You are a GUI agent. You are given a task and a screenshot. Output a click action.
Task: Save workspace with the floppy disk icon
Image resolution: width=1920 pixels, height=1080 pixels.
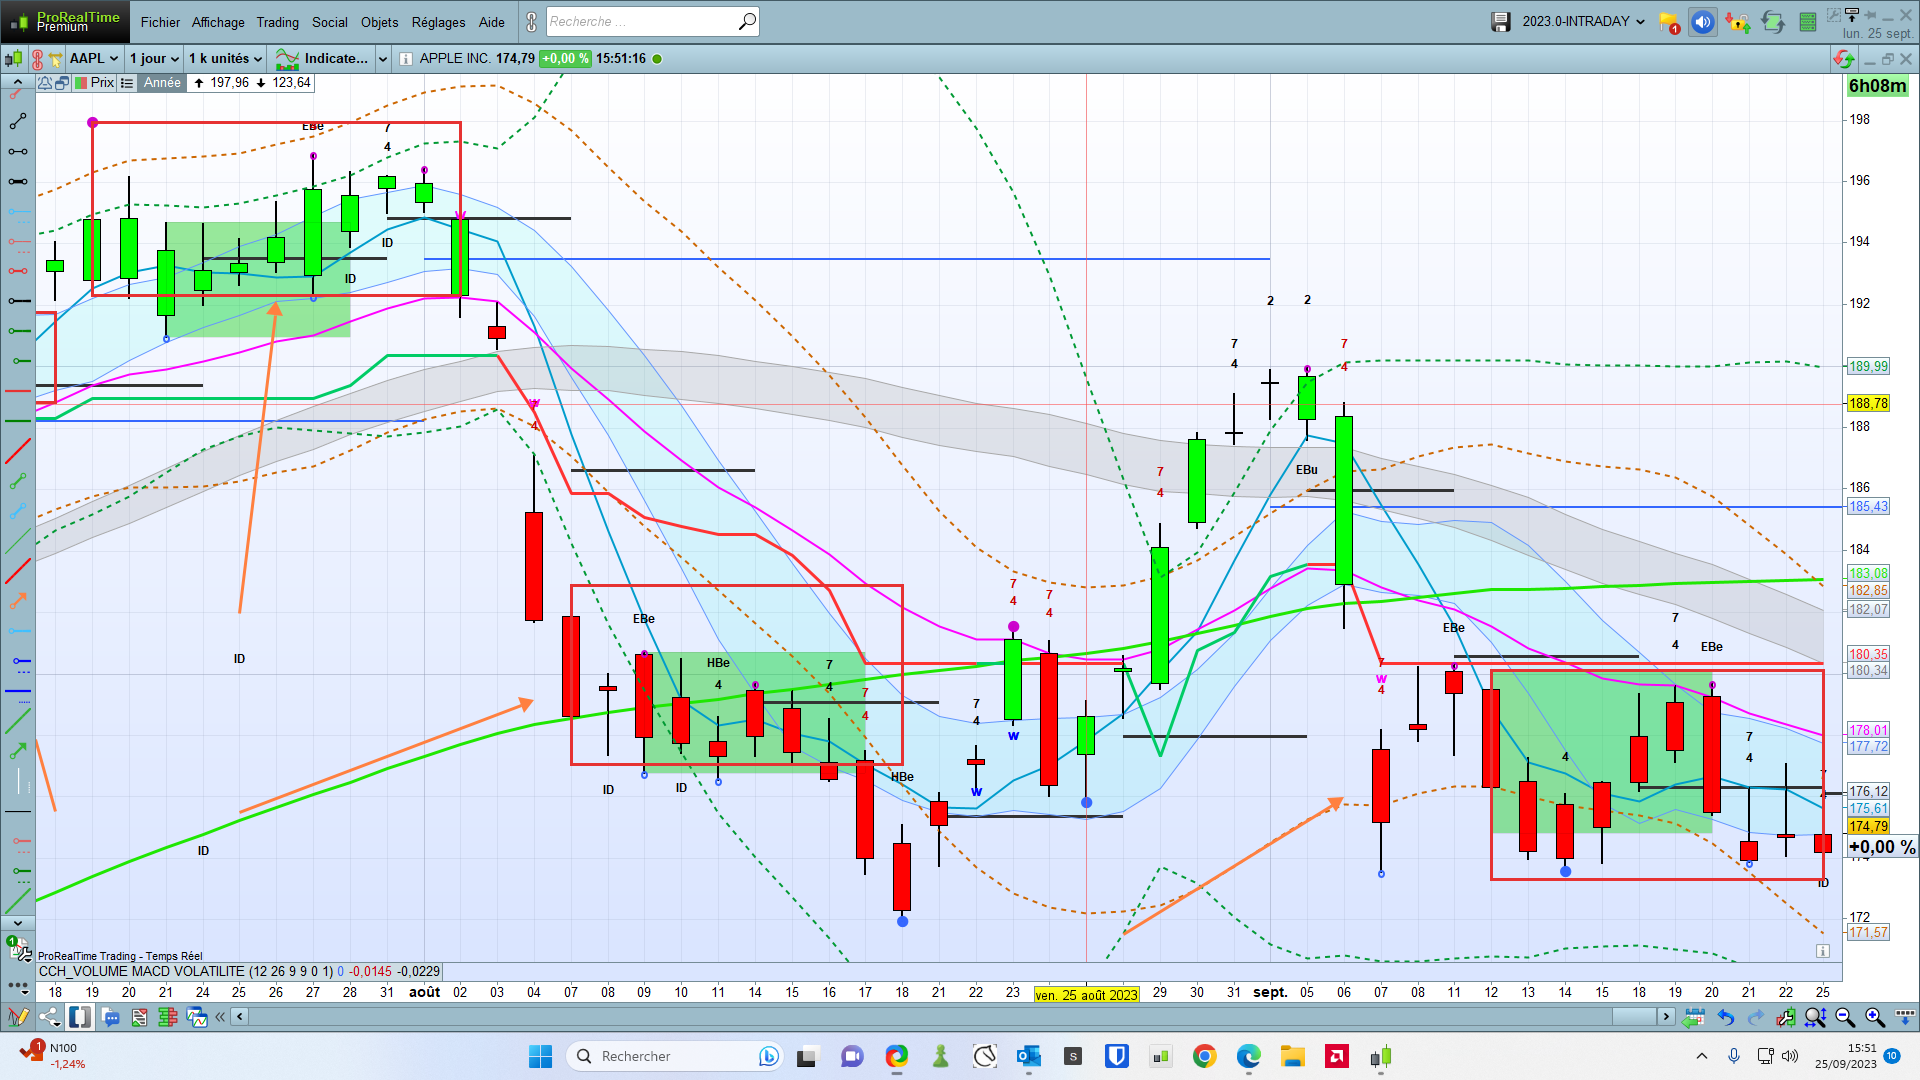[1500, 22]
